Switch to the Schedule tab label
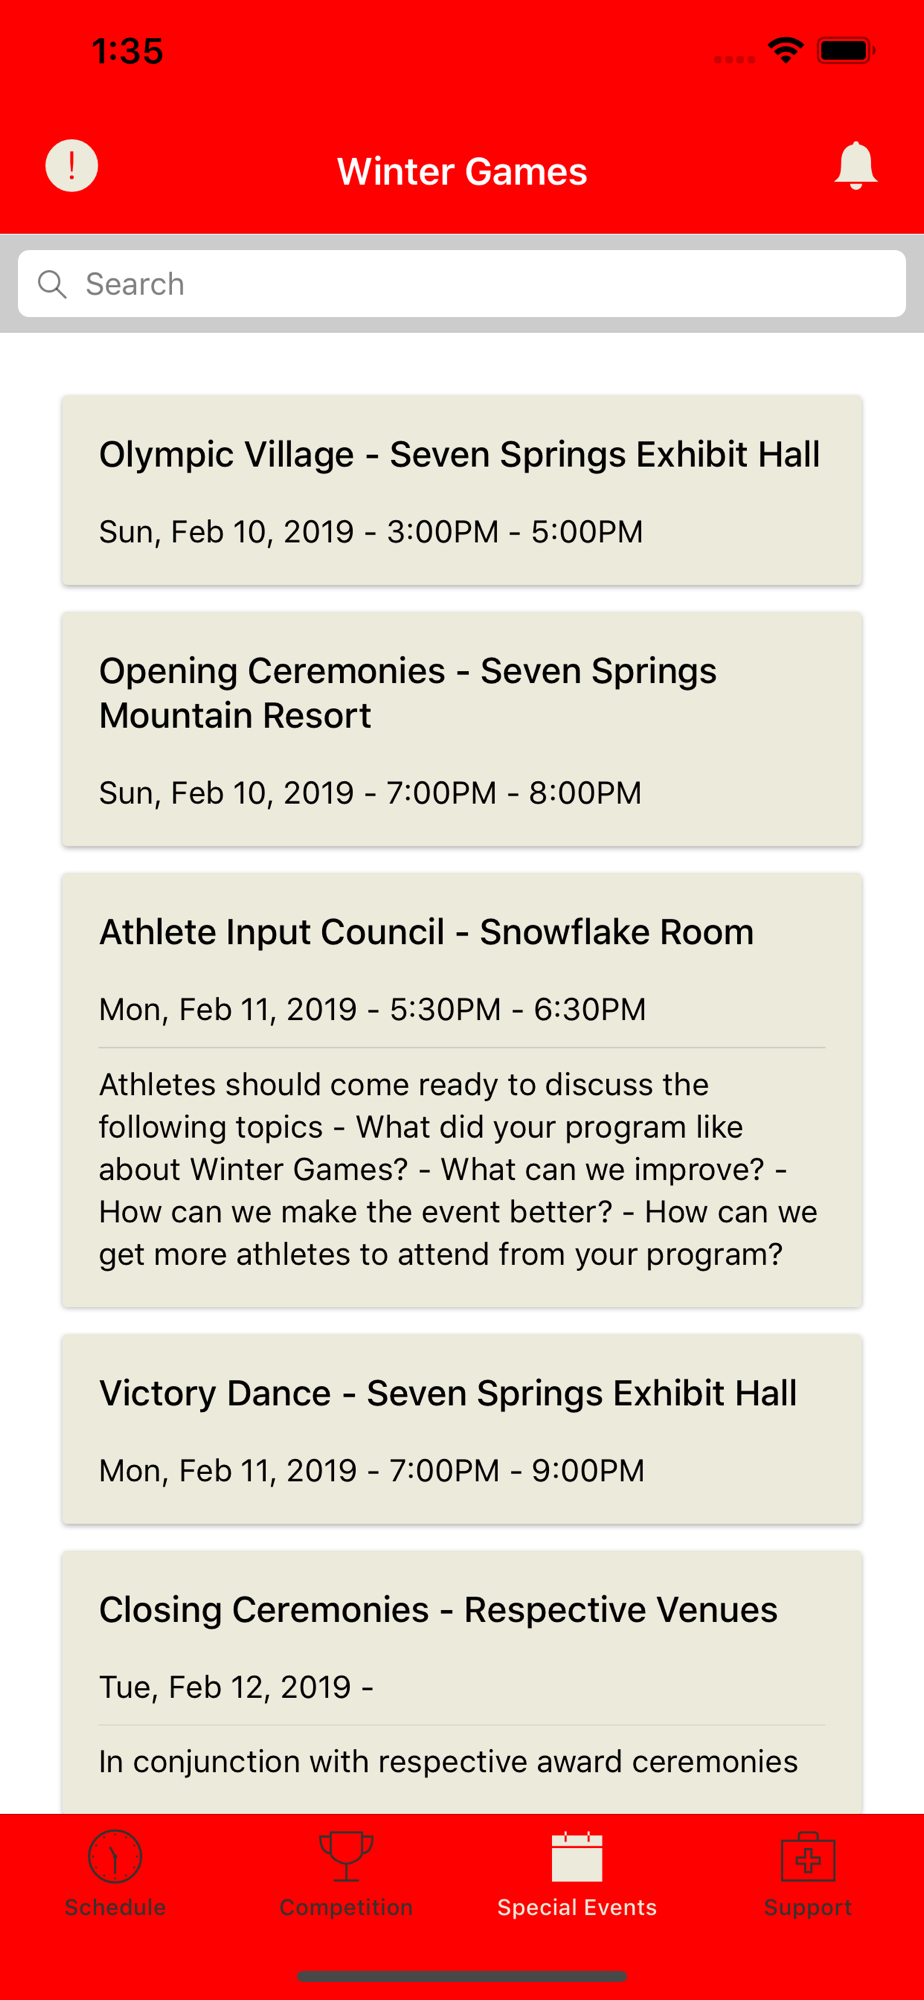This screenshot has height=2000, width=924. [115, 1907]
